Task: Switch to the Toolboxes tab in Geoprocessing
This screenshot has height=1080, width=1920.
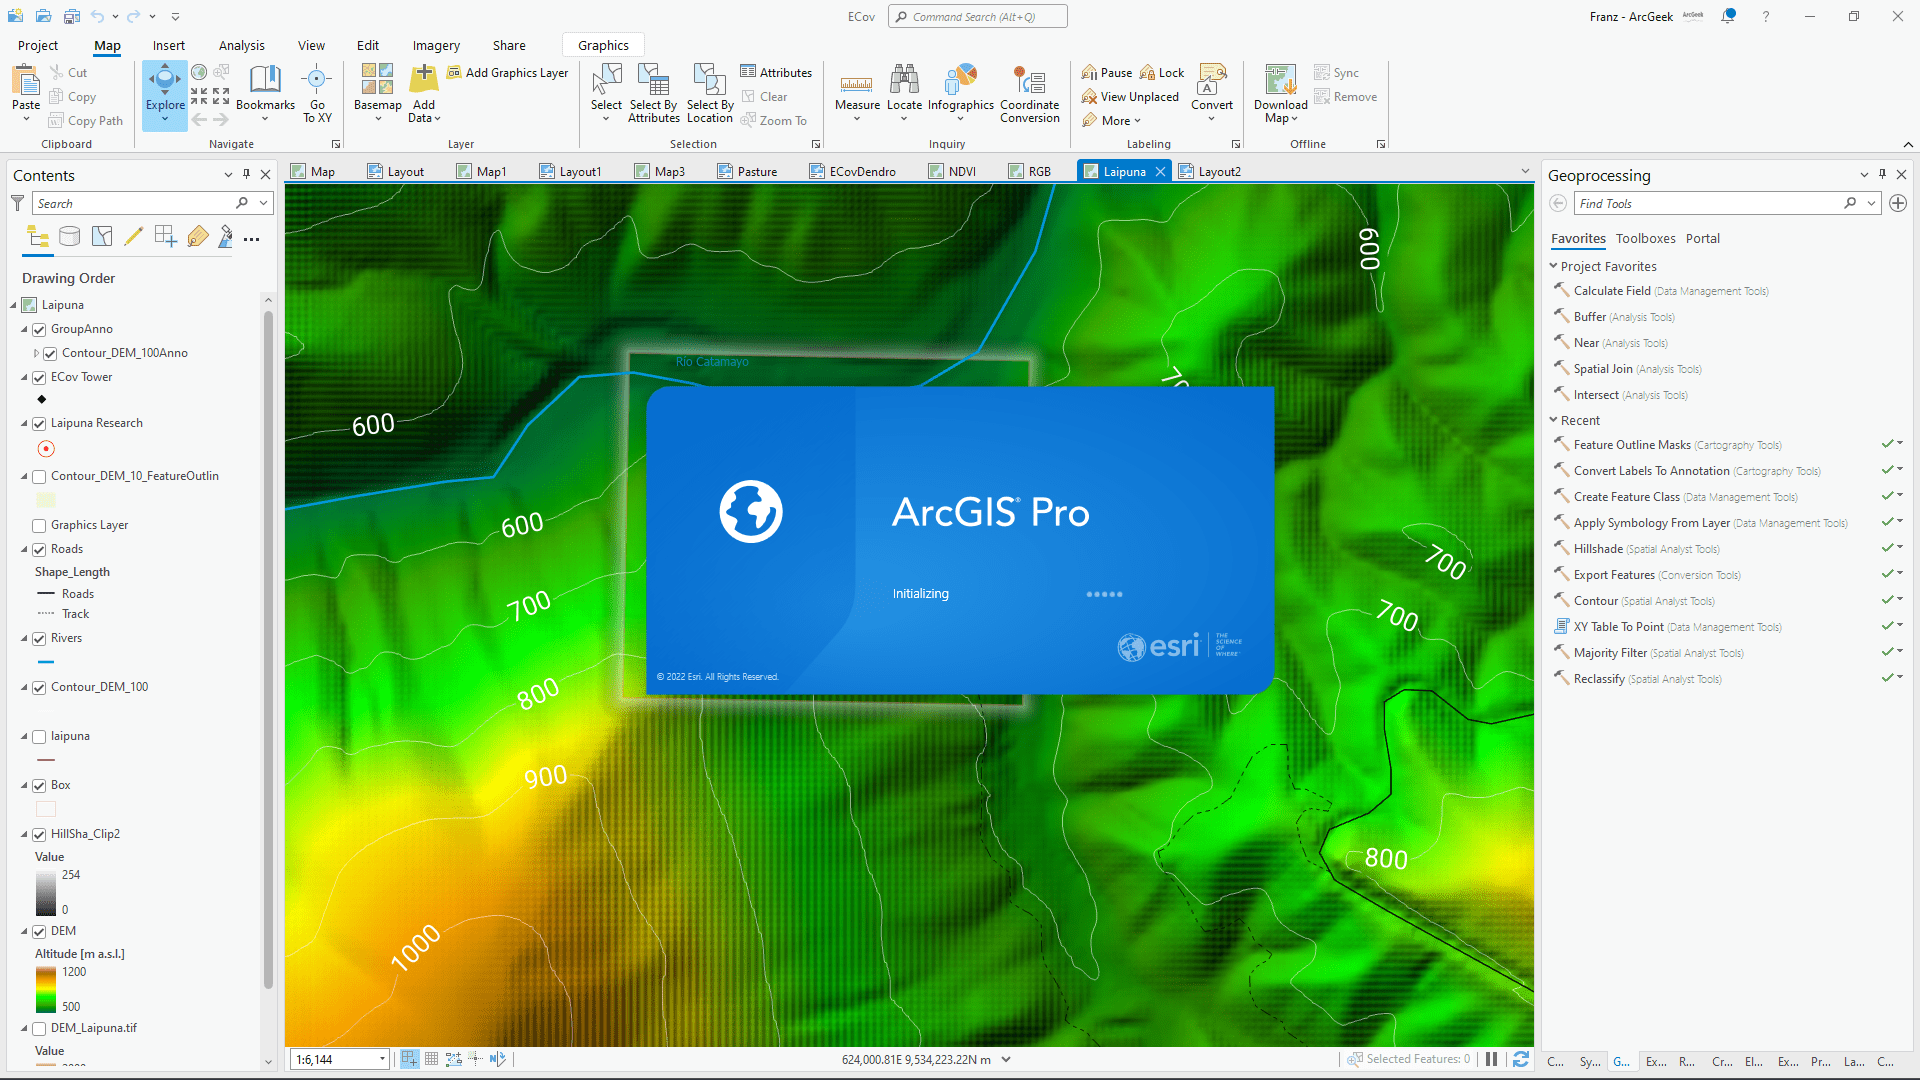Action: coord(1646,238)
